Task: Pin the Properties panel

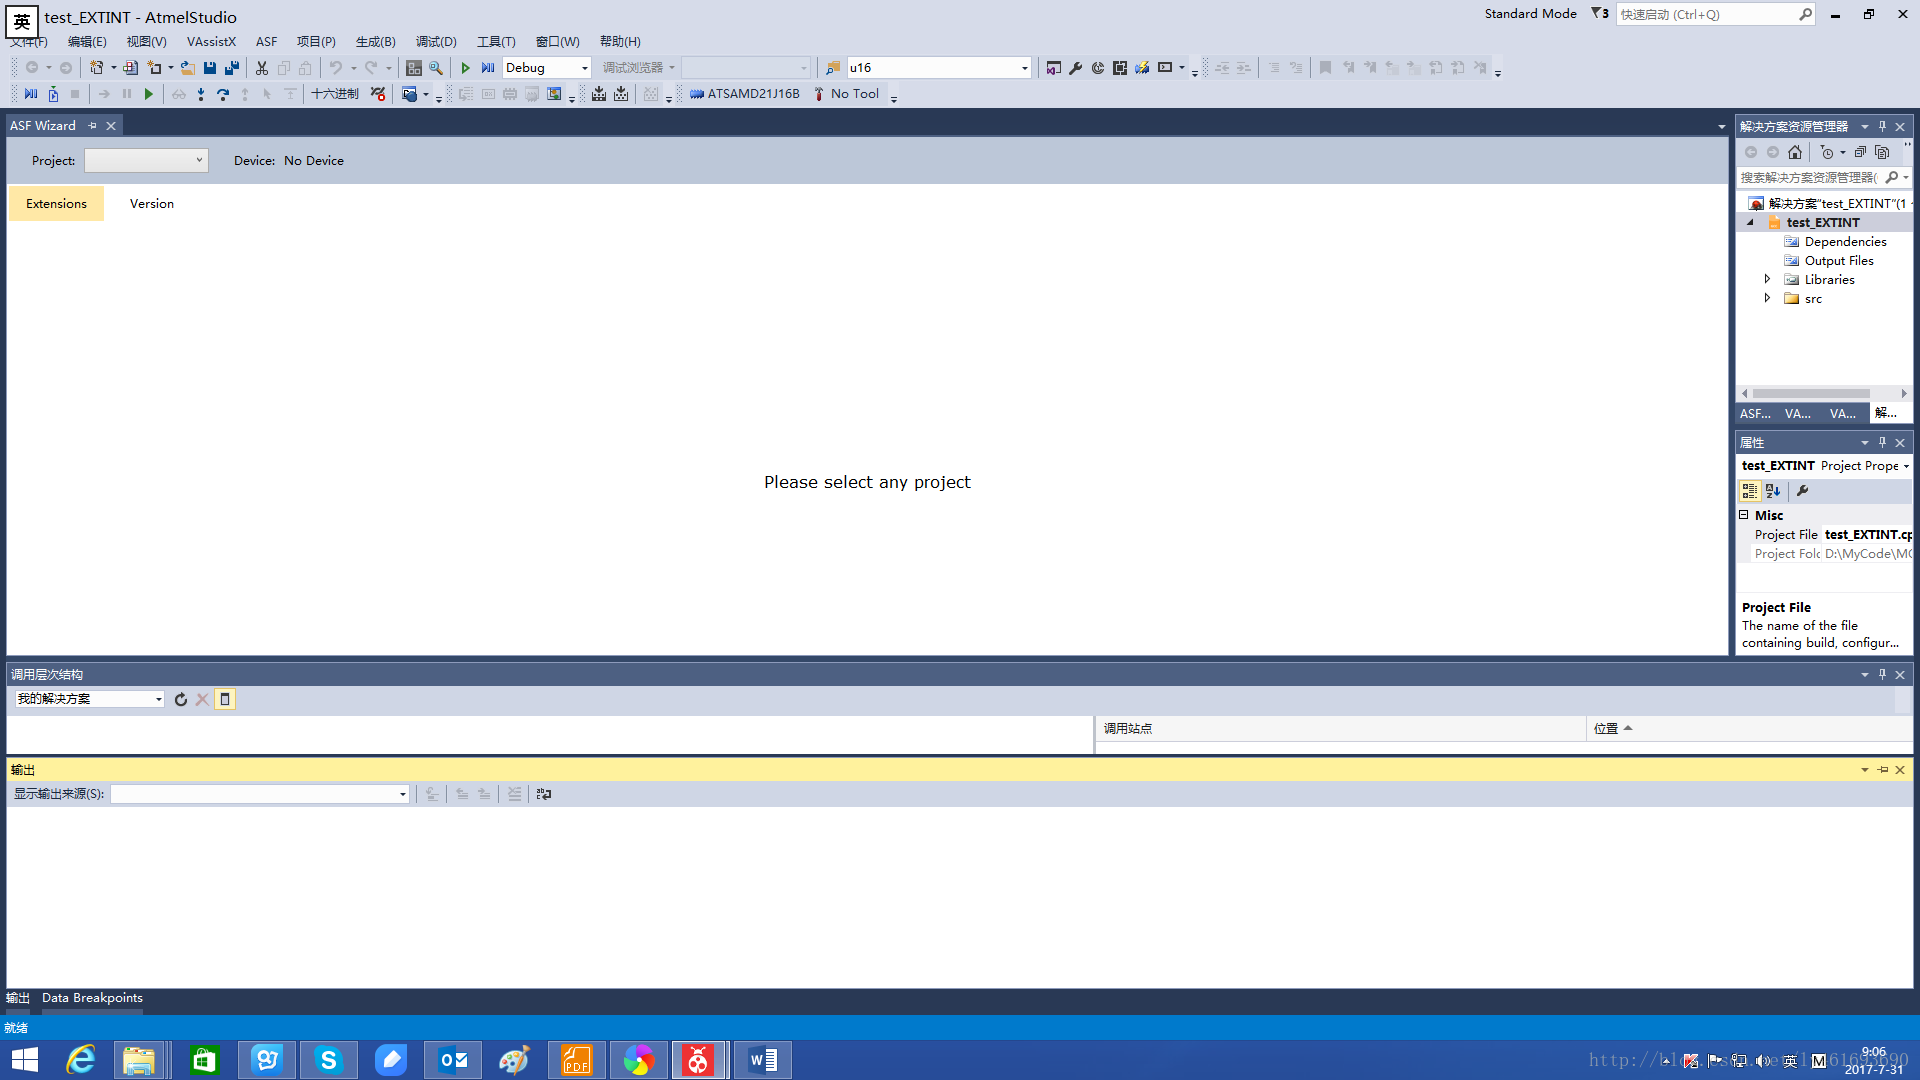Action: point(1882,443)
